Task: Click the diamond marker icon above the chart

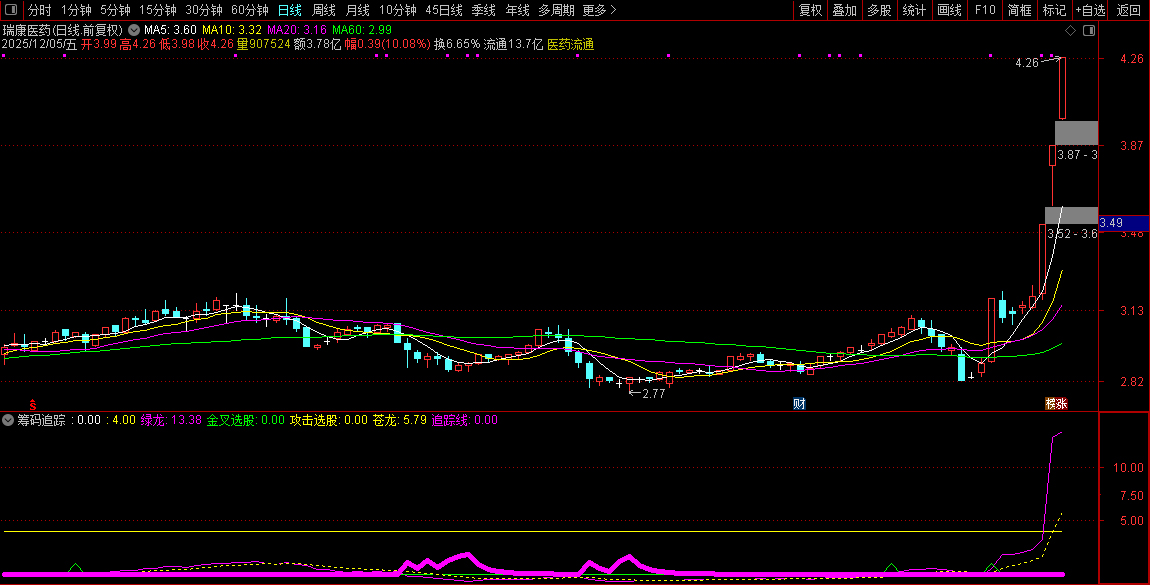Action: (1070, 30)
